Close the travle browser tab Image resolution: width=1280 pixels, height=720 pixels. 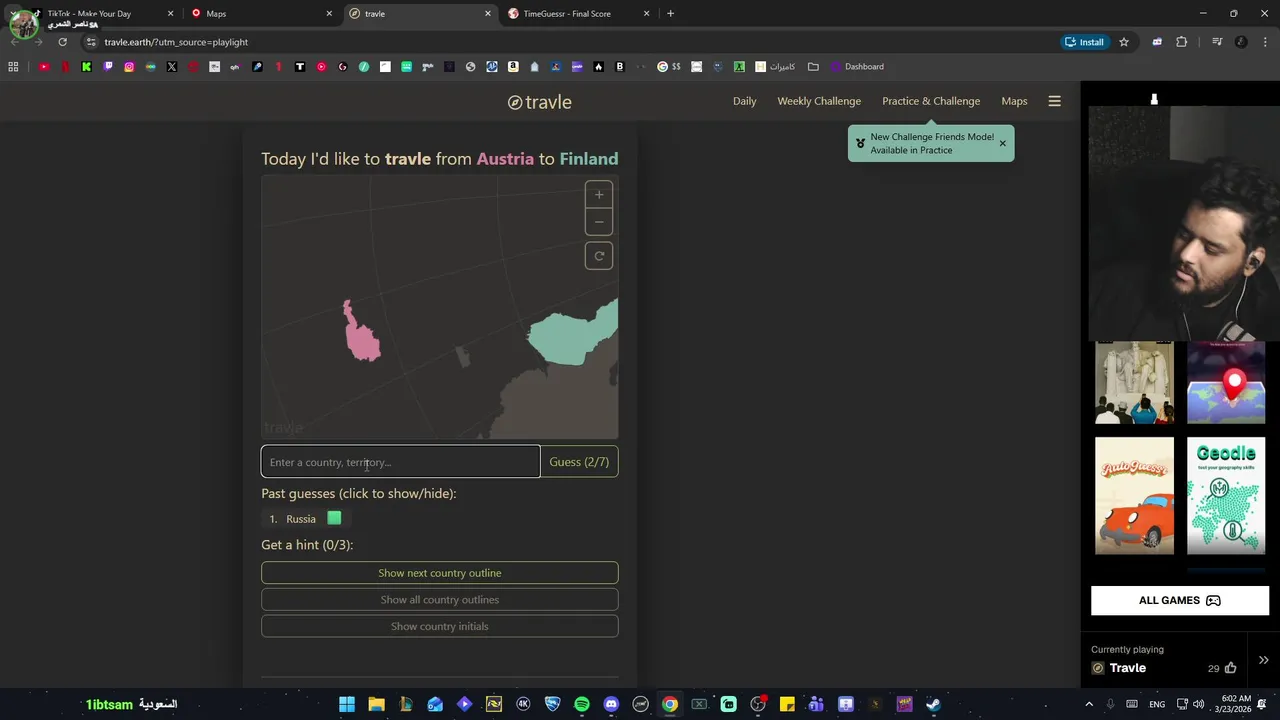point(488,14)
